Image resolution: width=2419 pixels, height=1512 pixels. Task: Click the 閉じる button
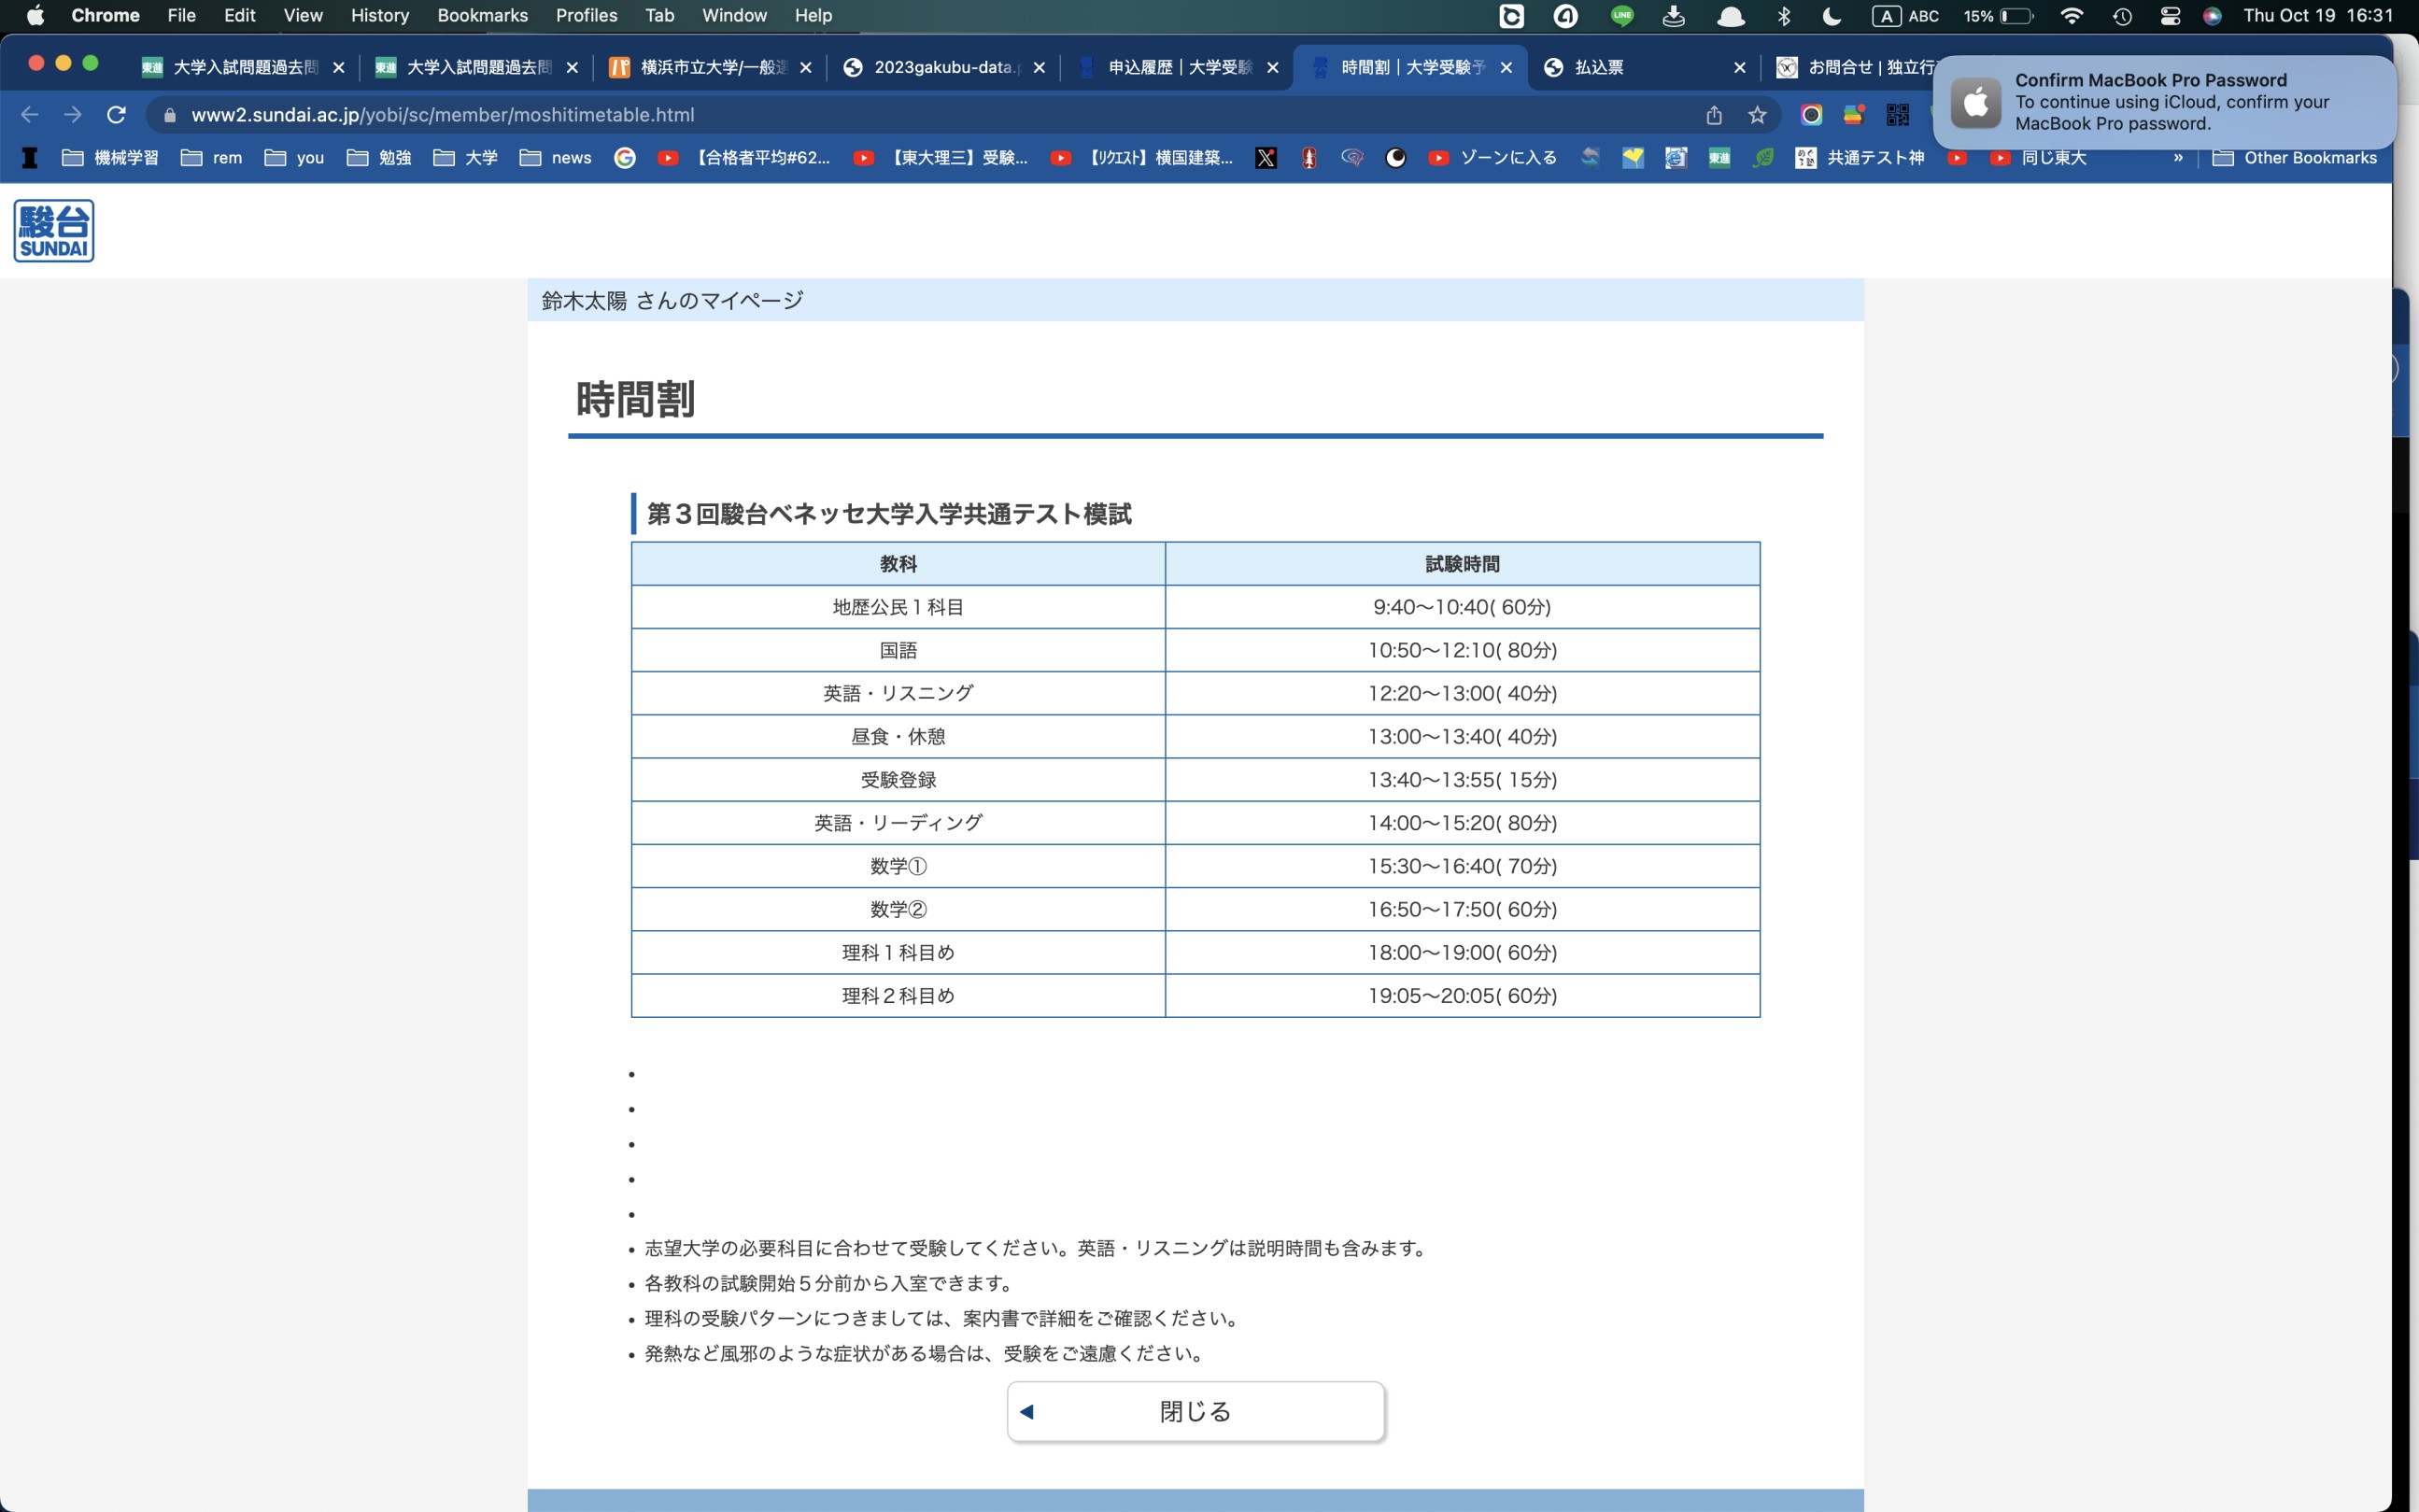click(x=1195, y=1411)
